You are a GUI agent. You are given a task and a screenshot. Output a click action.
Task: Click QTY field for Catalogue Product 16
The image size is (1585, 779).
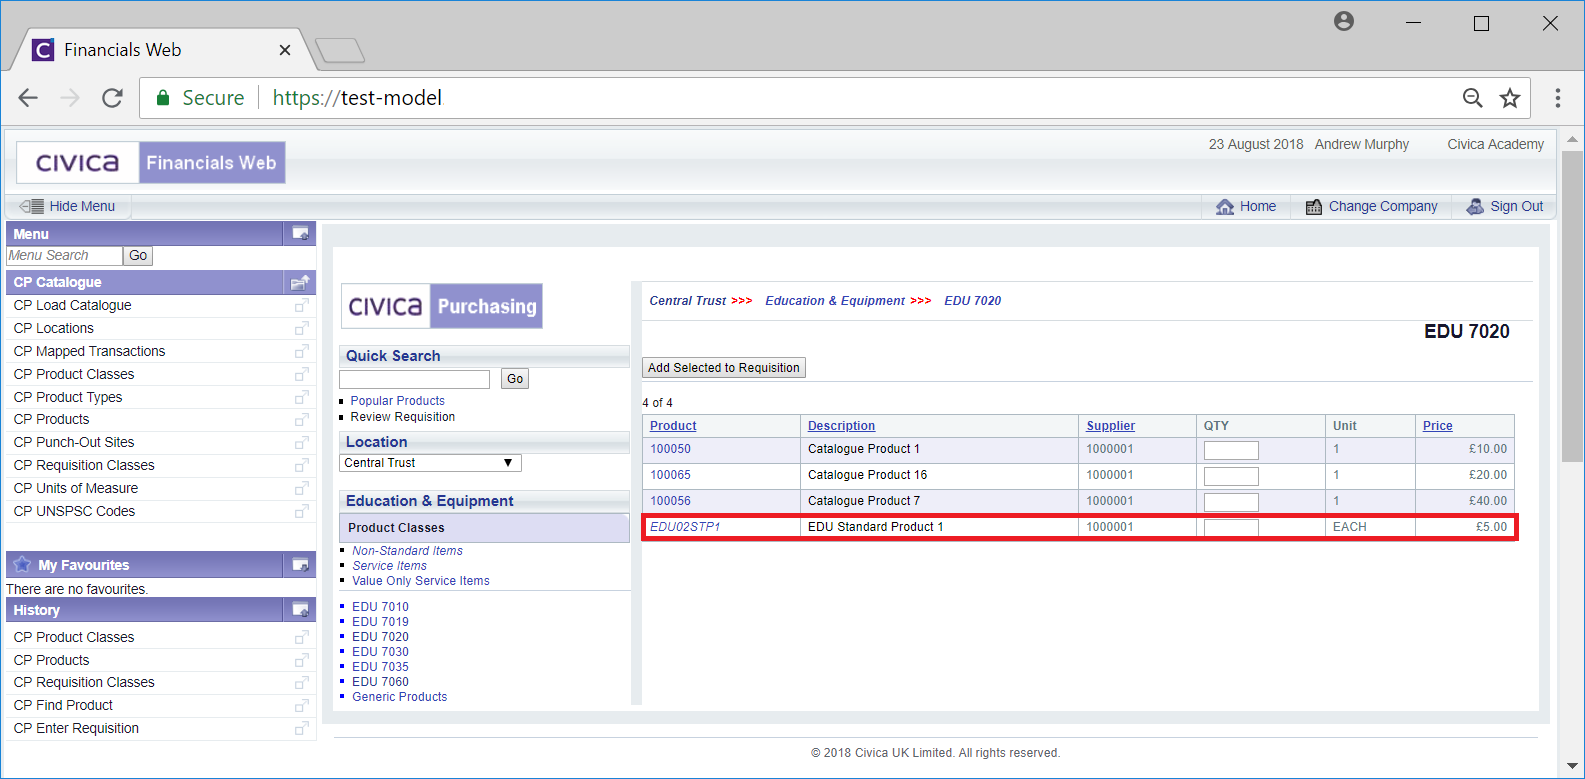(x=1231, y=476)
